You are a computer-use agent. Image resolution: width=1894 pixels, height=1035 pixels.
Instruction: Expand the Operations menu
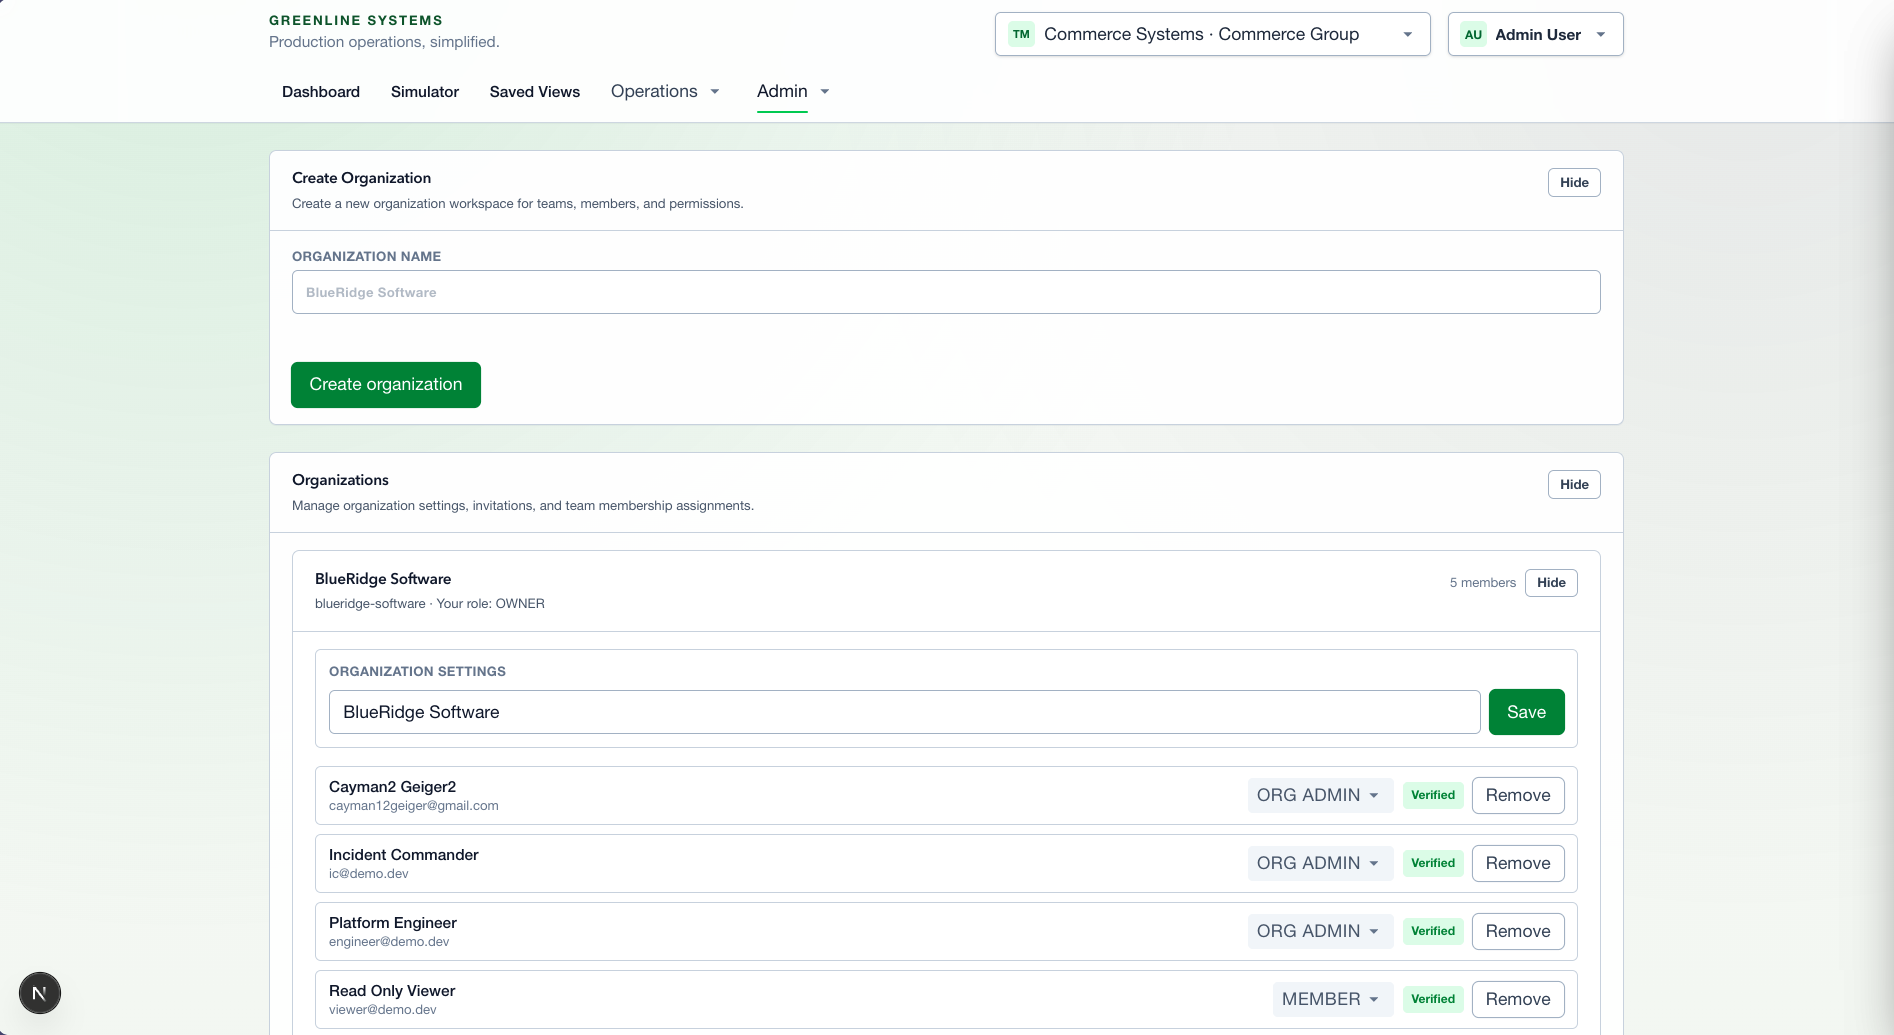click(664, 91)
